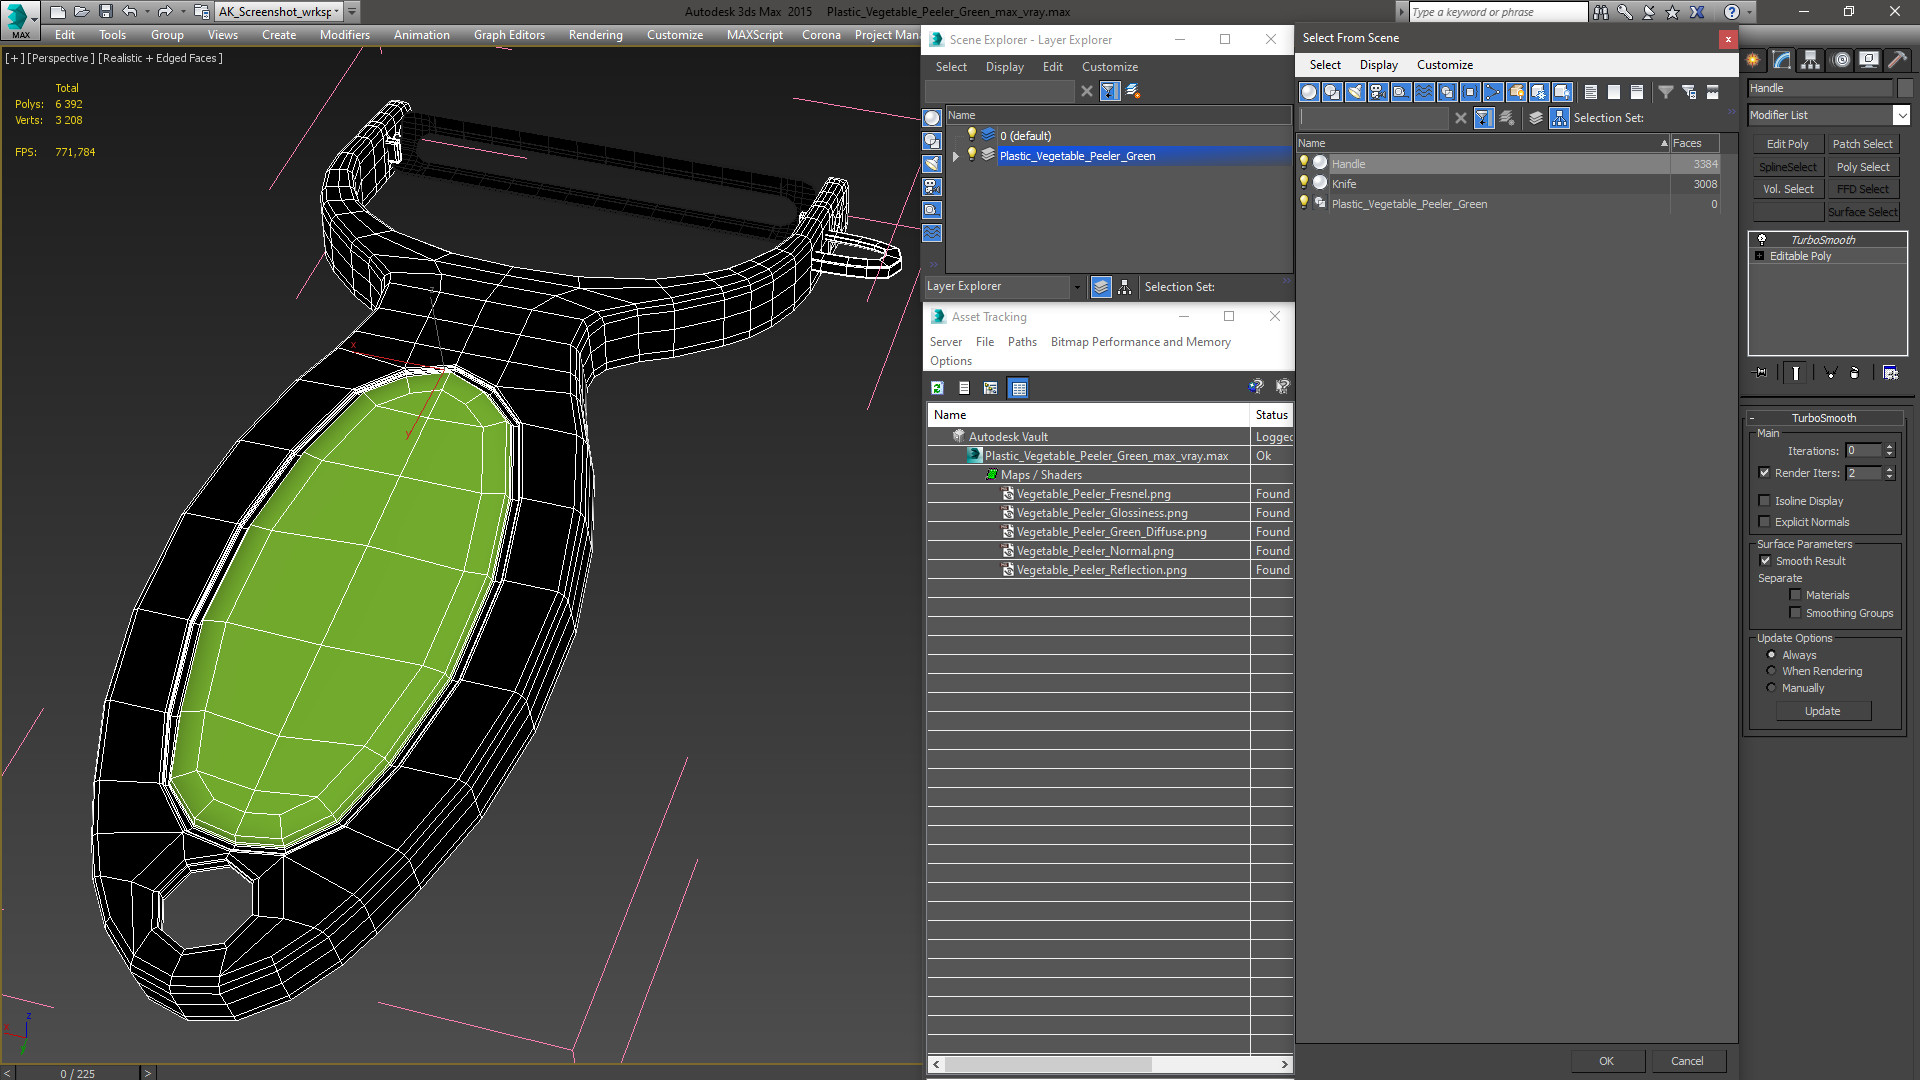Open the Create command panel tab
Screen dimensions: 1920x1080
pos(1753,60)
